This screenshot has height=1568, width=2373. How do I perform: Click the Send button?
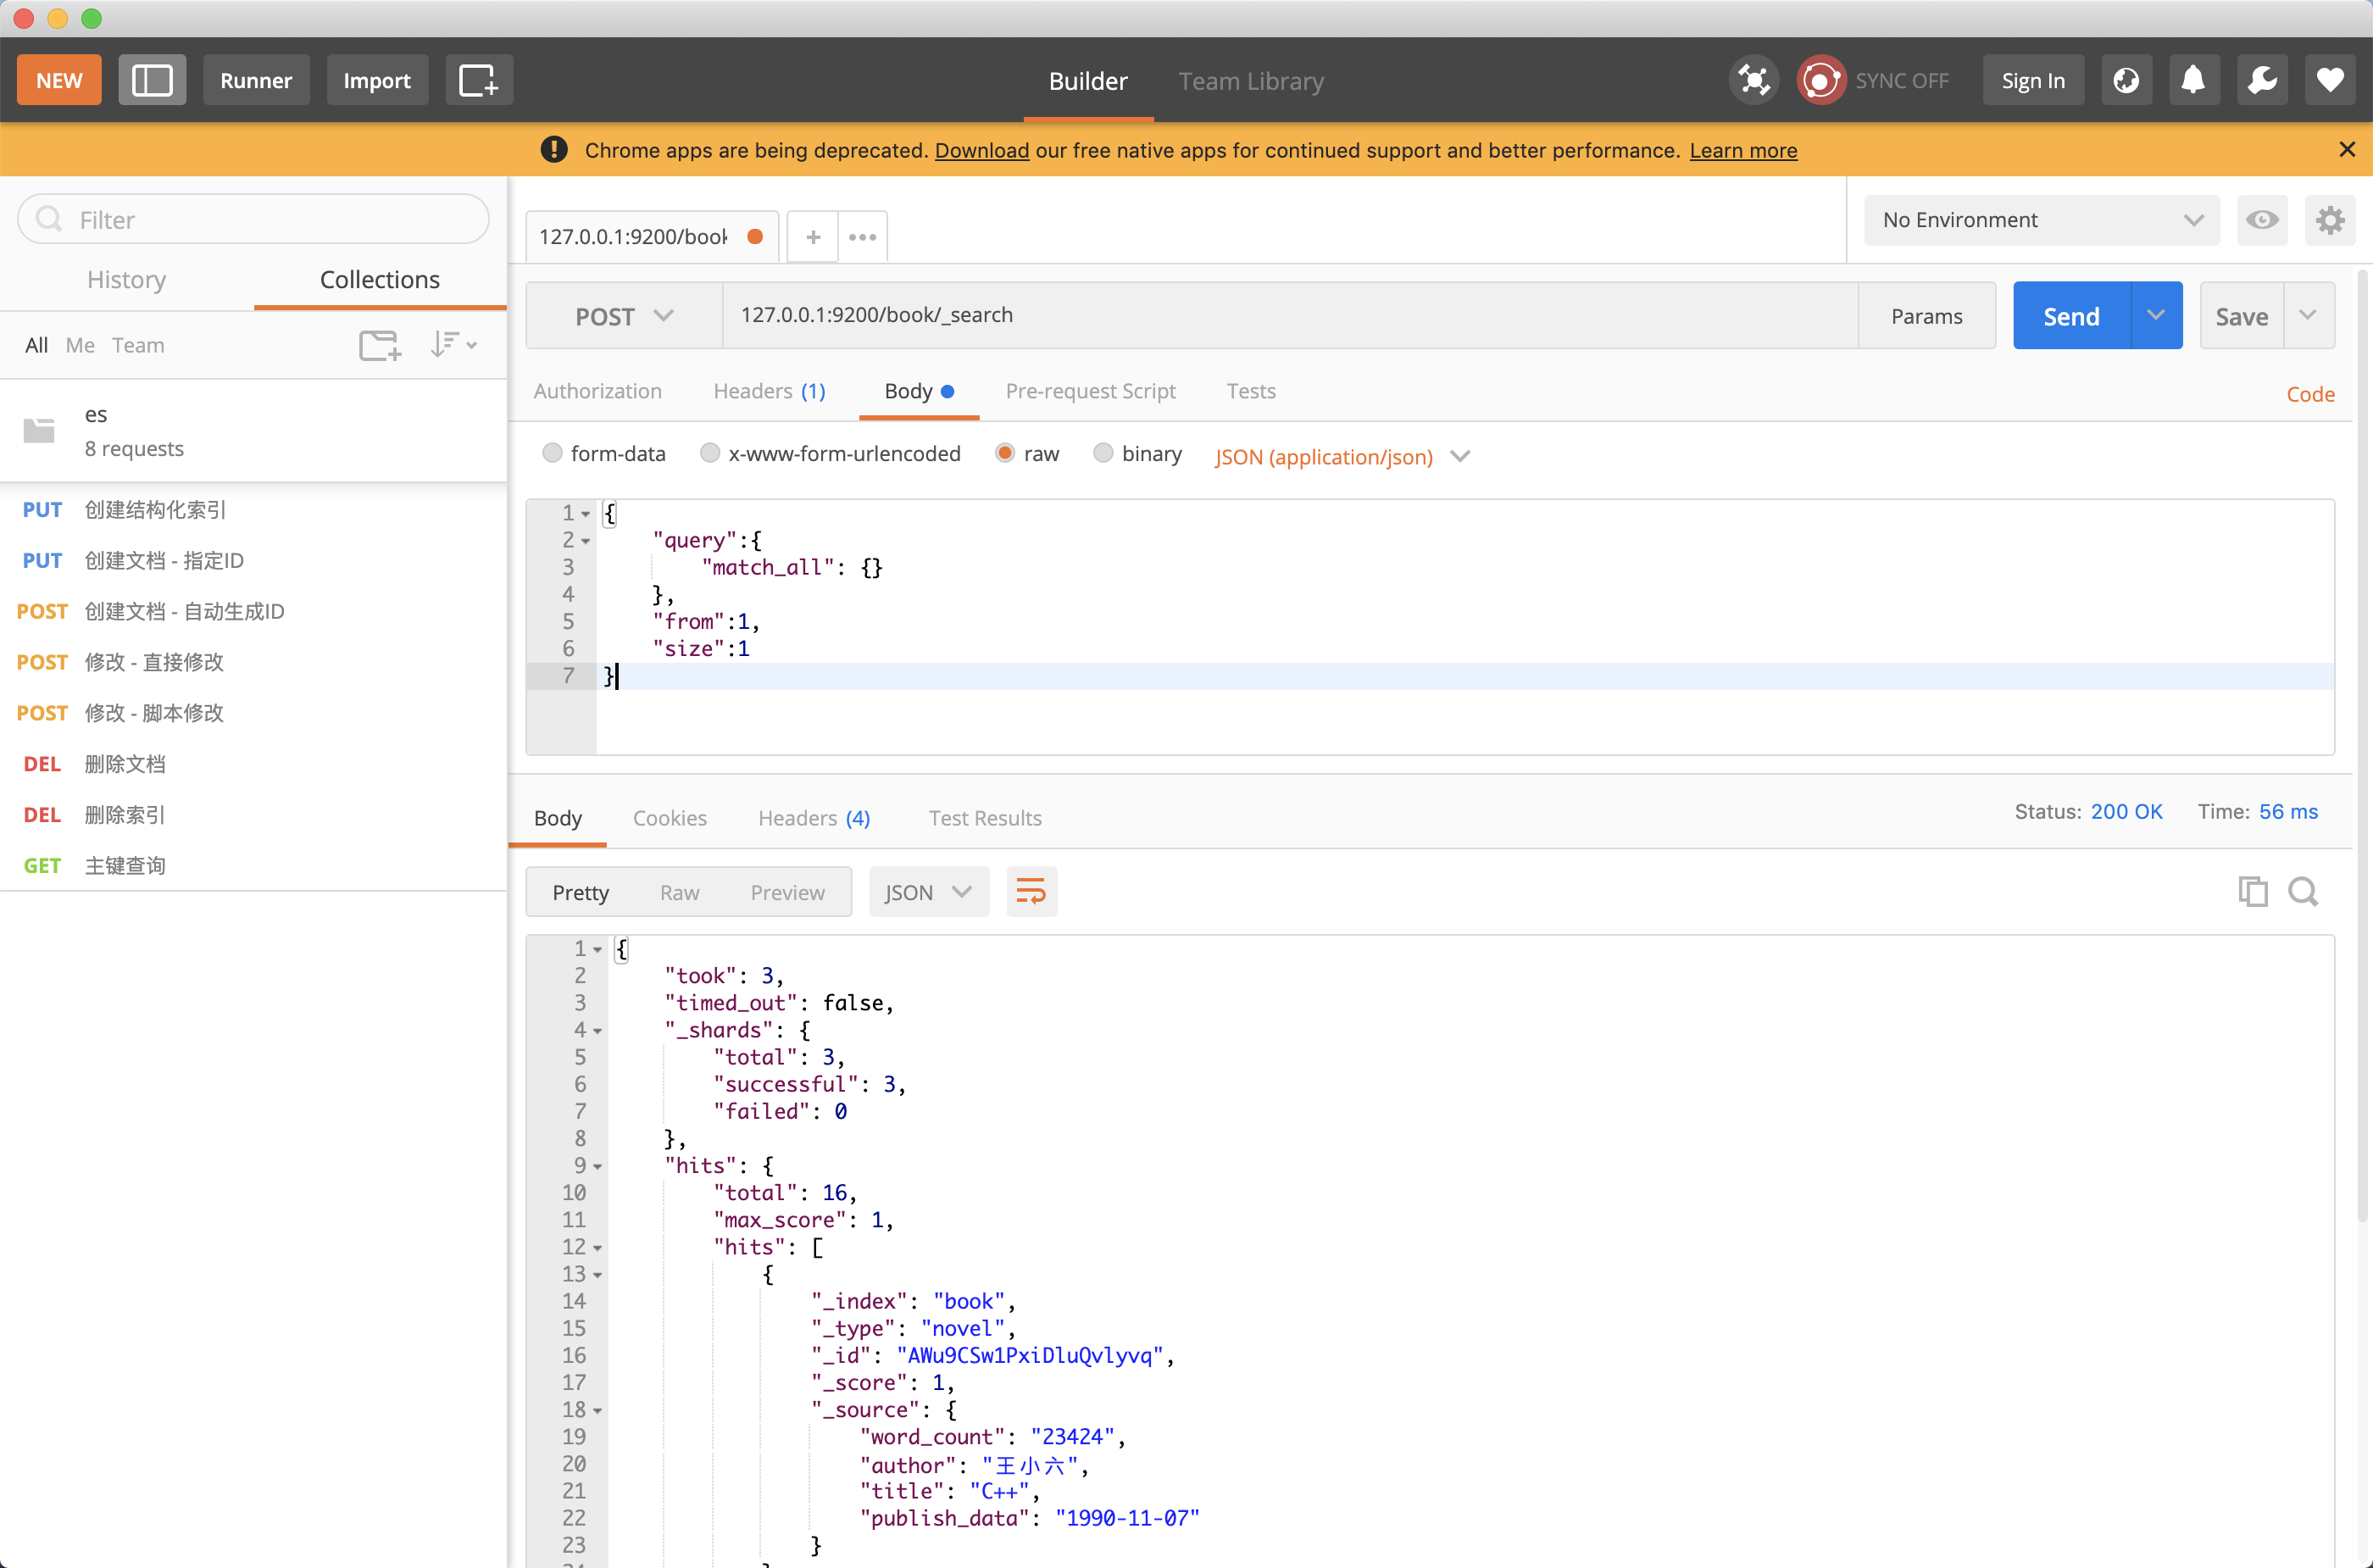click(2070, 316)
